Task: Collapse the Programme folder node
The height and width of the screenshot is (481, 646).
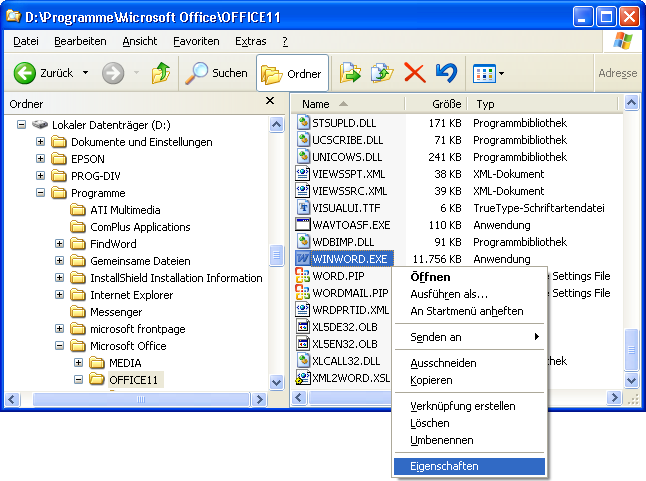Action: (x=40, y=193)
